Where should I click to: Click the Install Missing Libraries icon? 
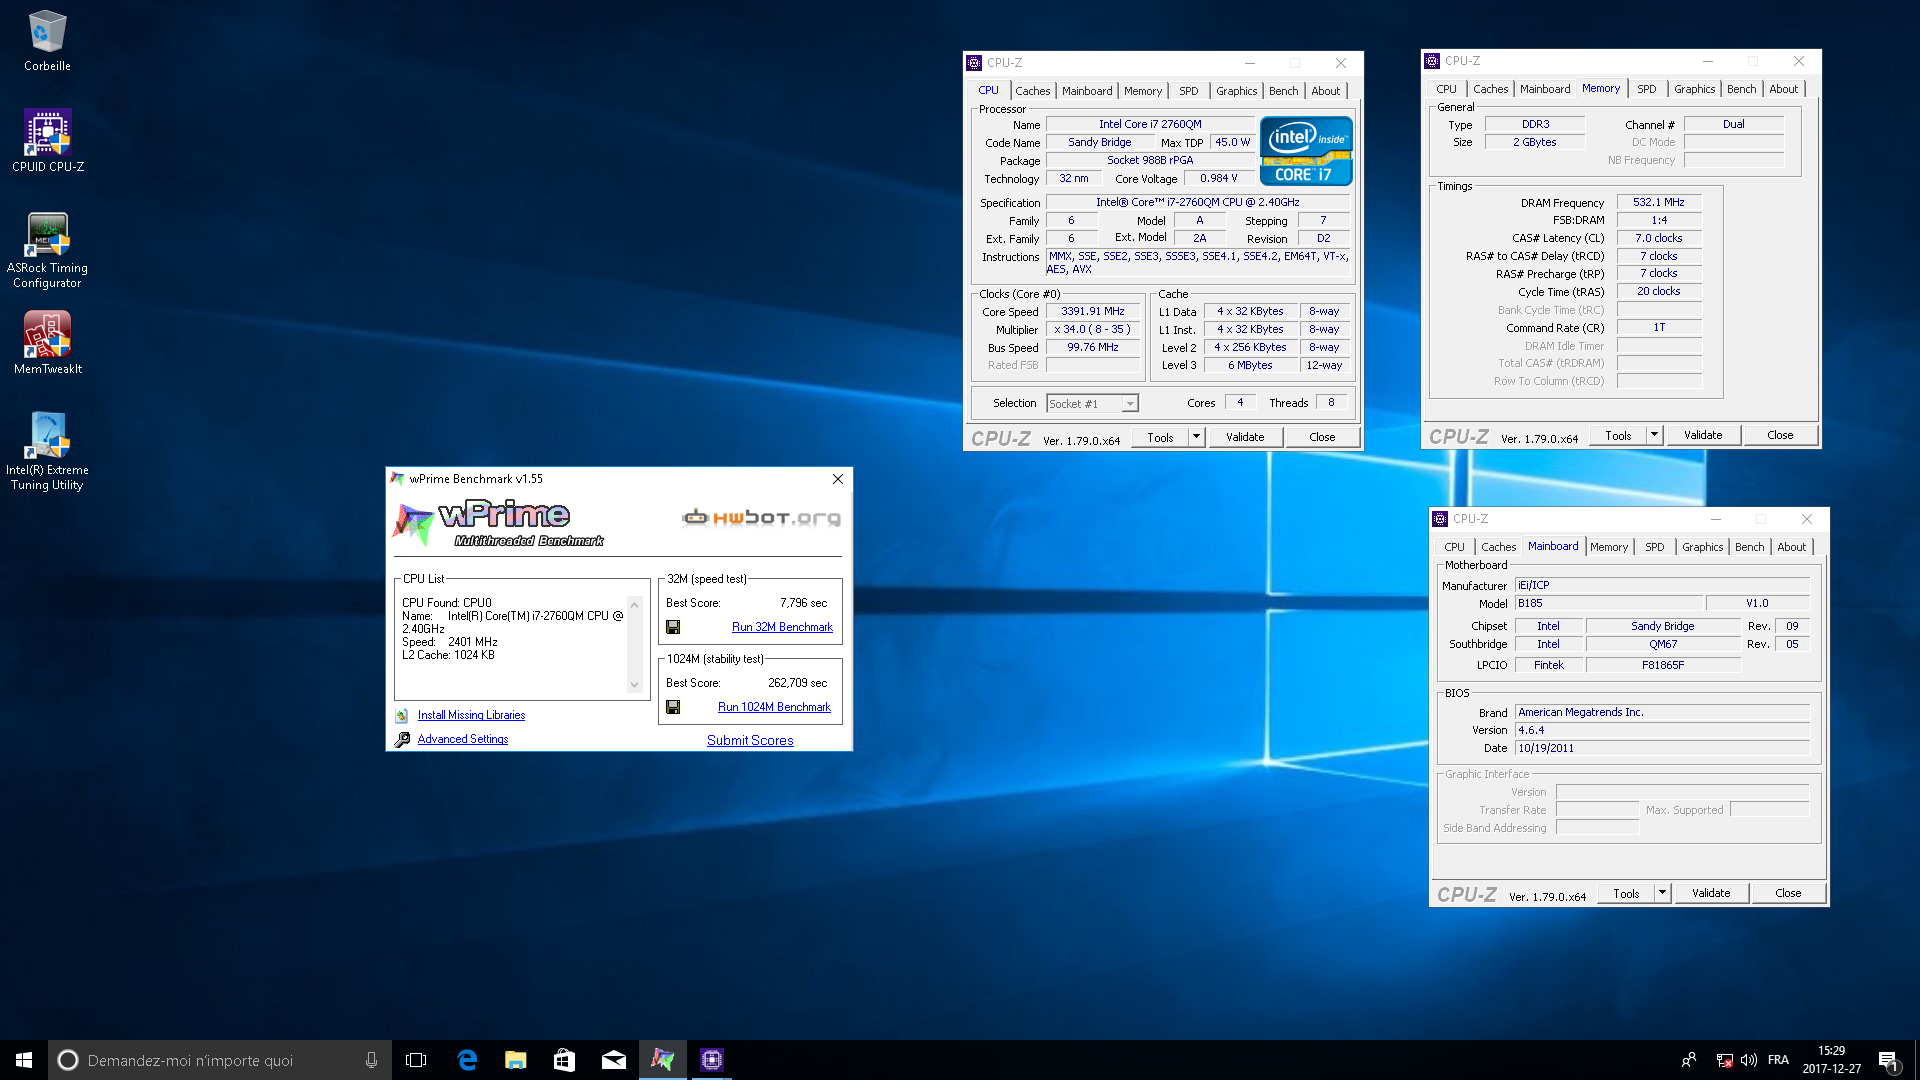(x=402, y=715)
